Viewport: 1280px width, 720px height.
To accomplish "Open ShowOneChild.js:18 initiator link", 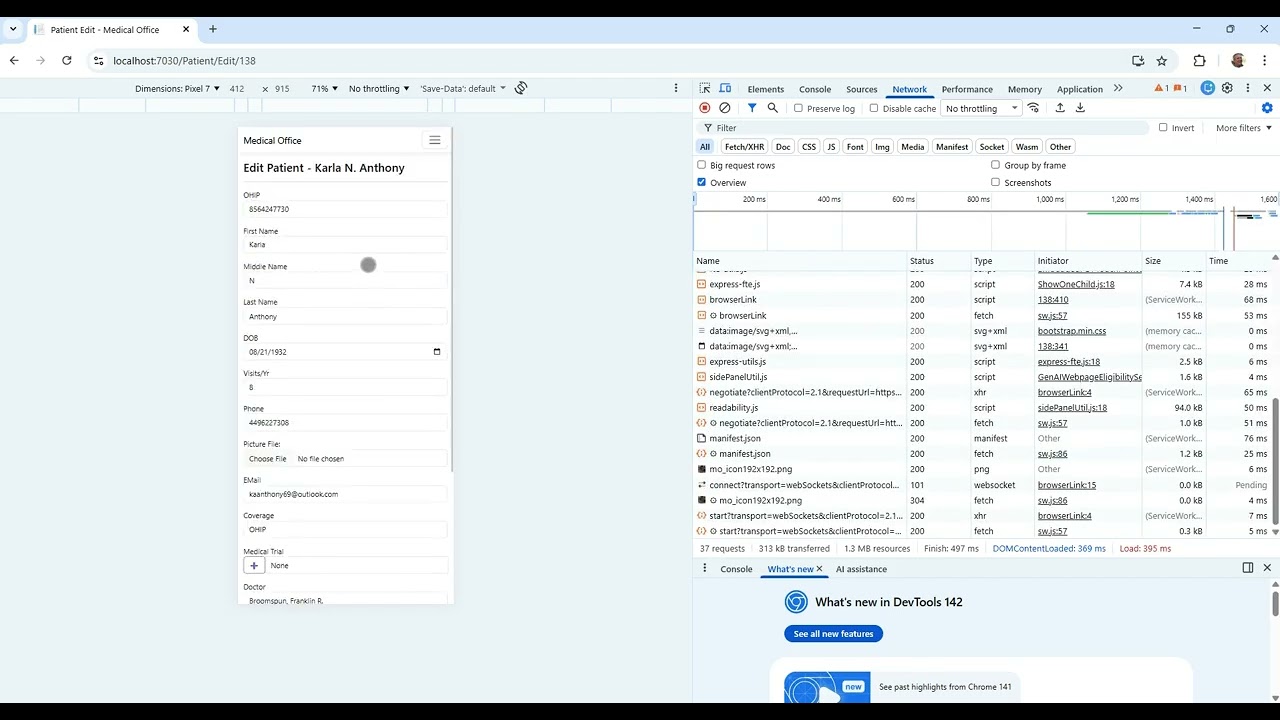I will [1076, 285].
